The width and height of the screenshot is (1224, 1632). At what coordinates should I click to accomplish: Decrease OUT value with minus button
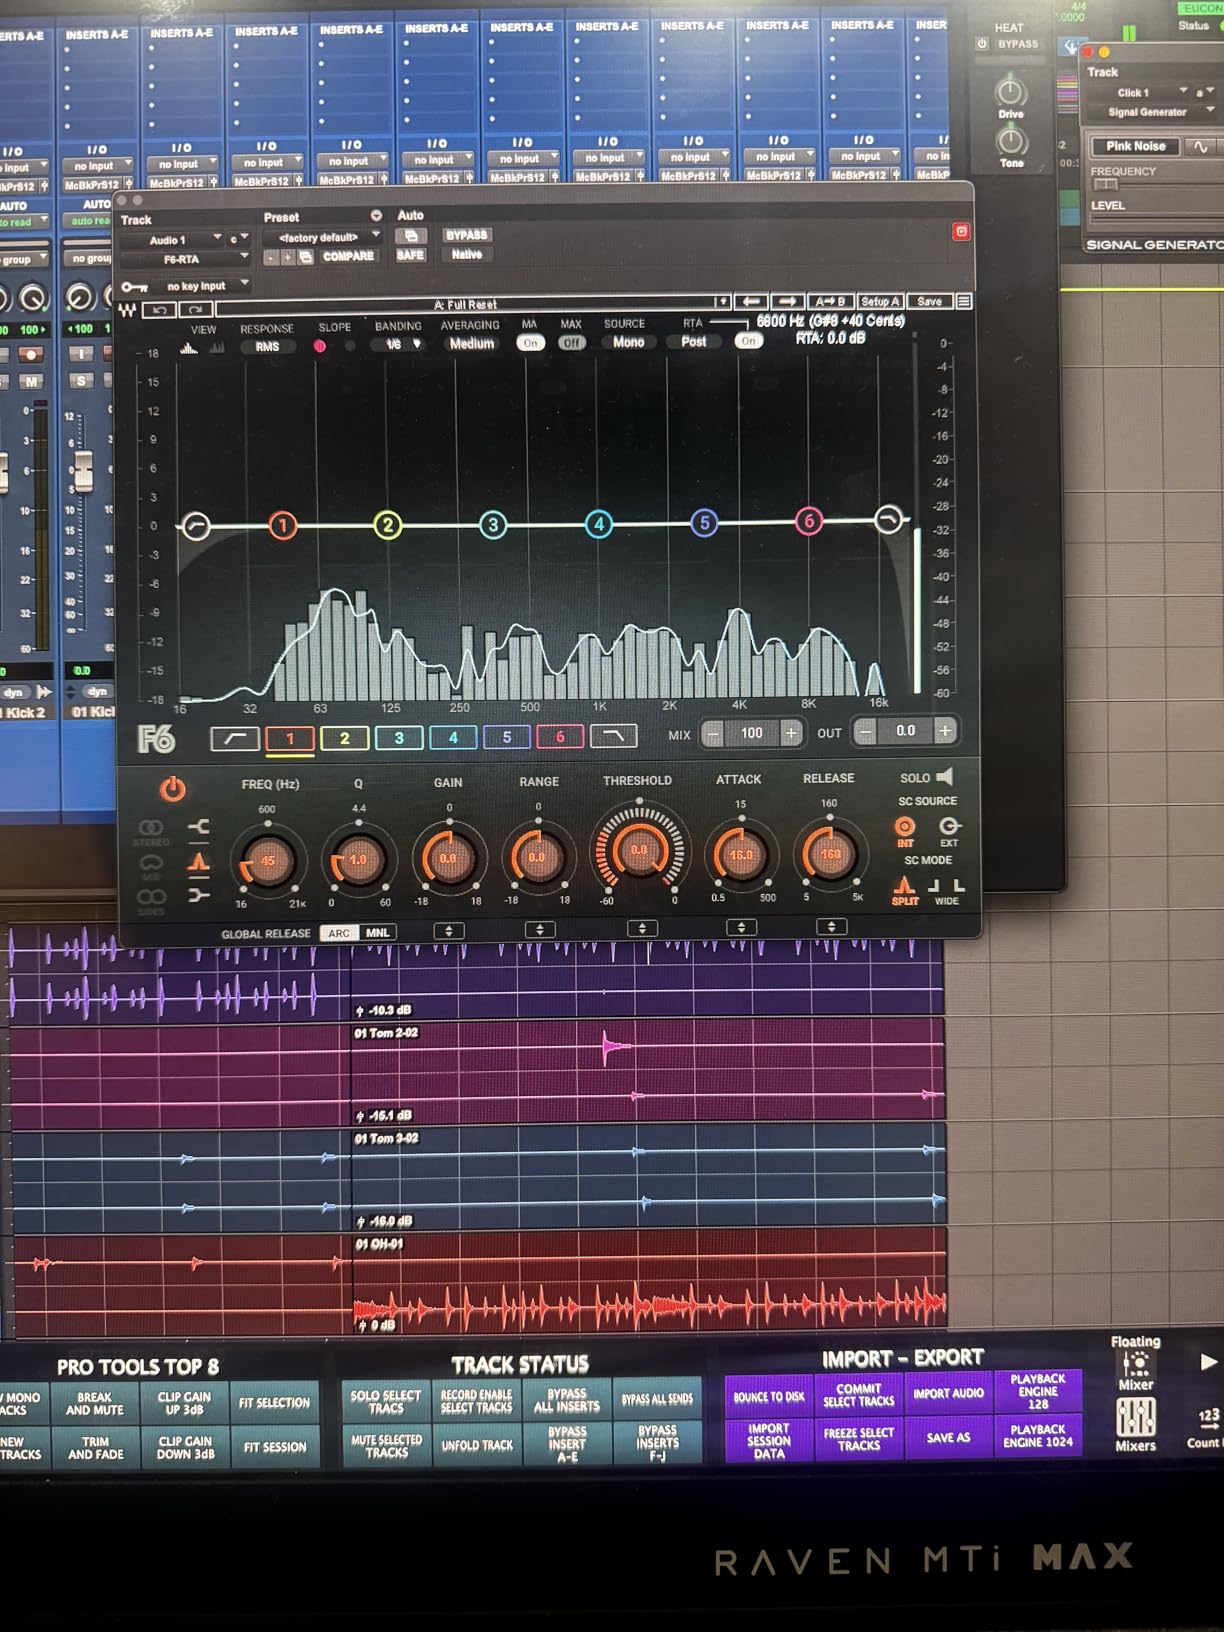coord(866,732)
